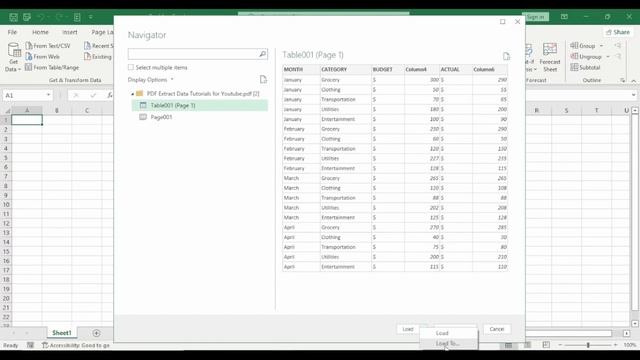Click the vertical scrollbar down arrow
The image size is (640, 360).
click(x=635, y=323)
